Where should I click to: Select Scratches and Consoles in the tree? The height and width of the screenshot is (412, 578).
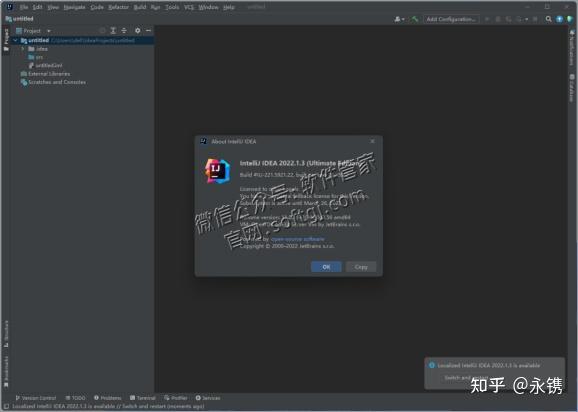53,82
